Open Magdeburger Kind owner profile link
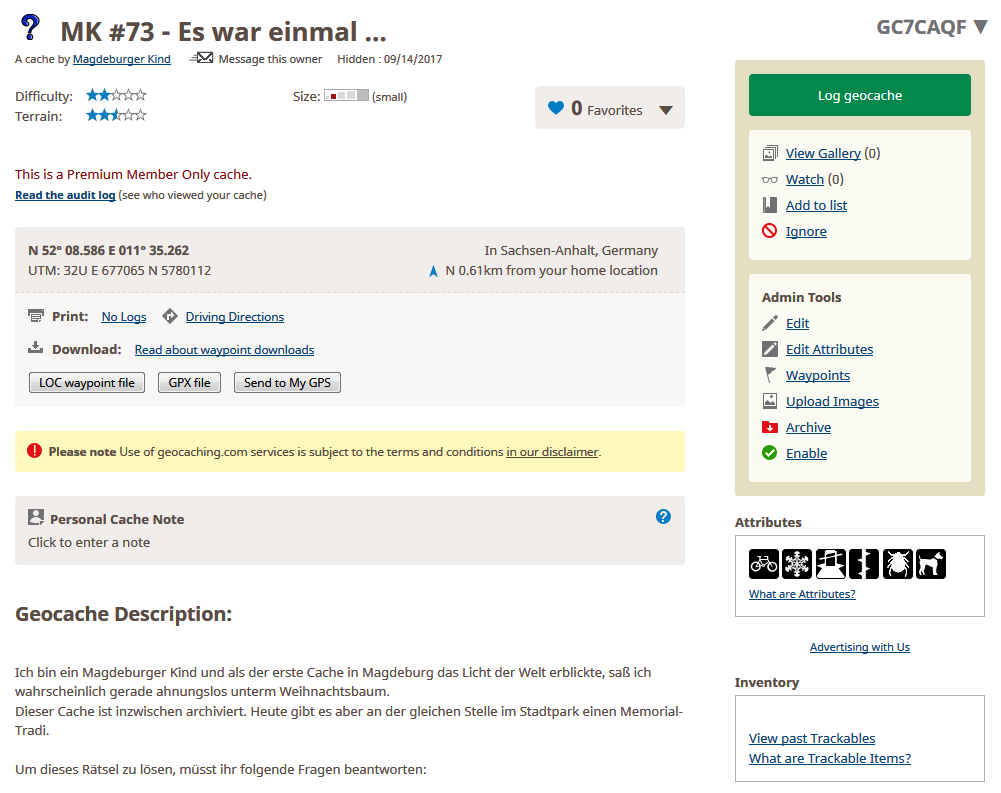Screen dimensions: 1001x793 click(121, 59)
